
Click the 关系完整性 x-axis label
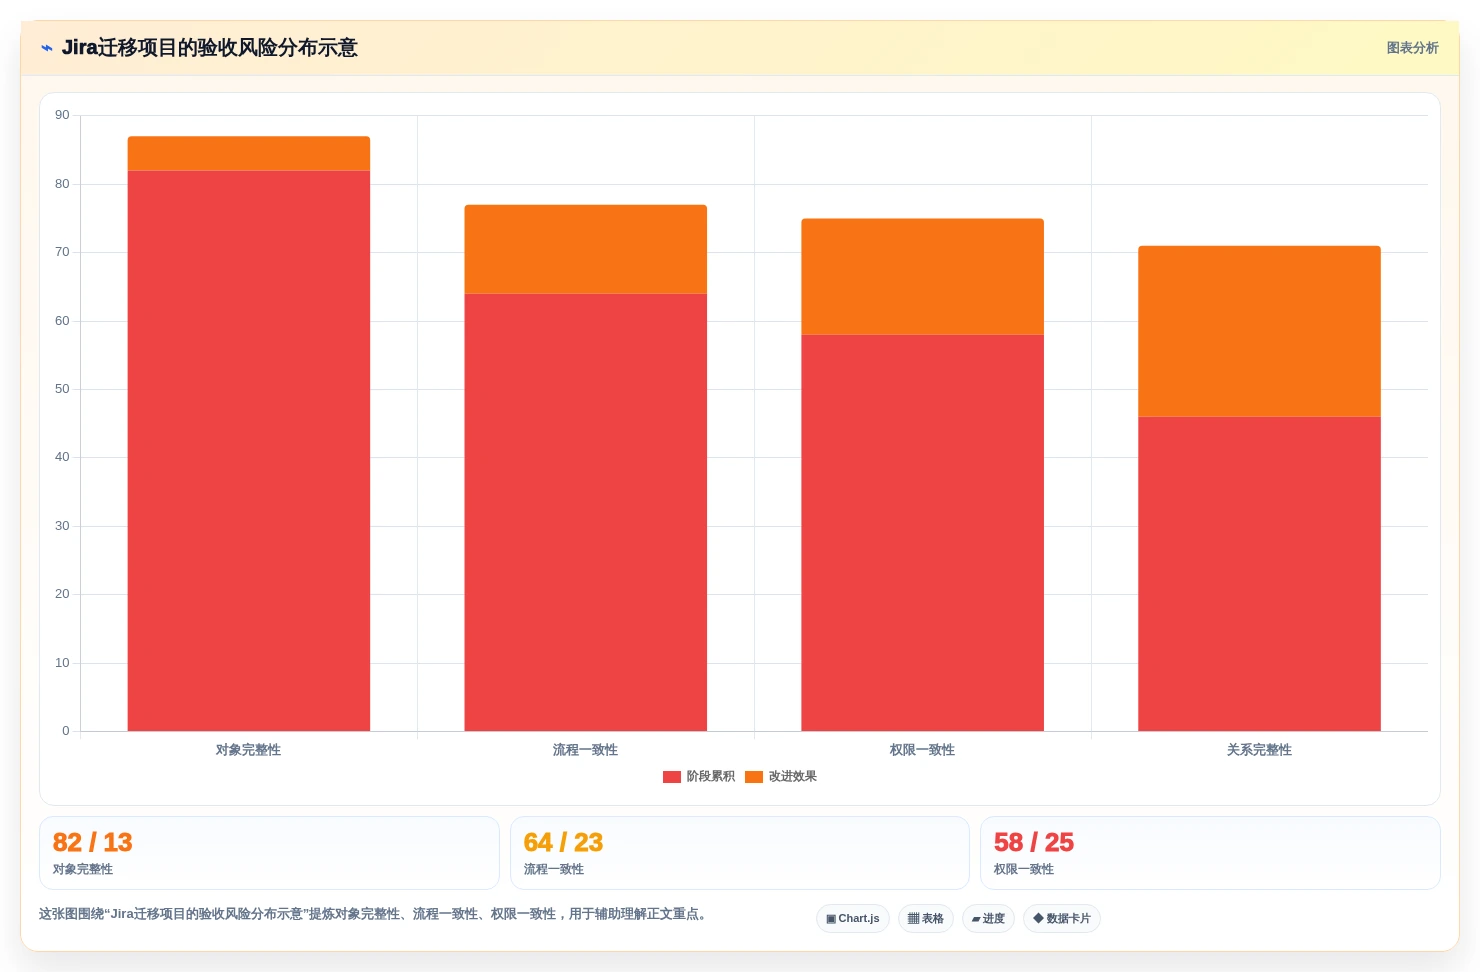[1260, 750]
